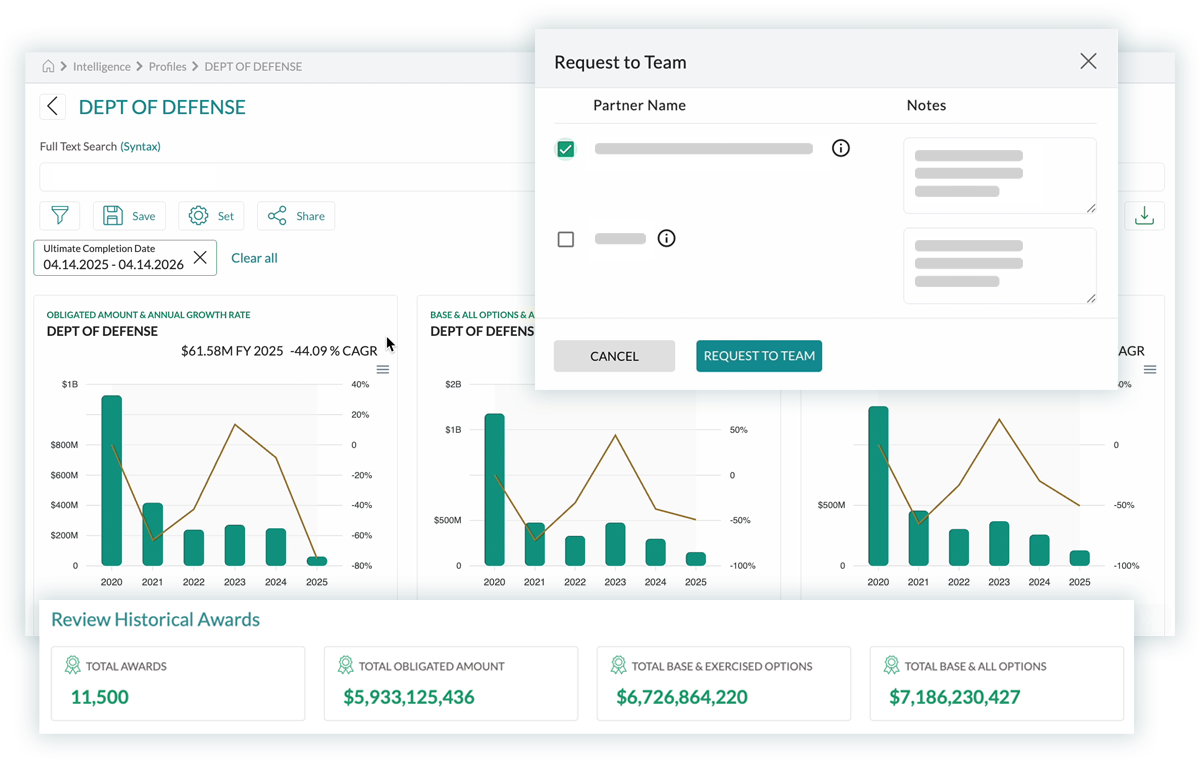Image resolution: width=1200 pixels, height=763 pixels.
Task: Click the Partner Name column header
Action: tap(639, 105)
